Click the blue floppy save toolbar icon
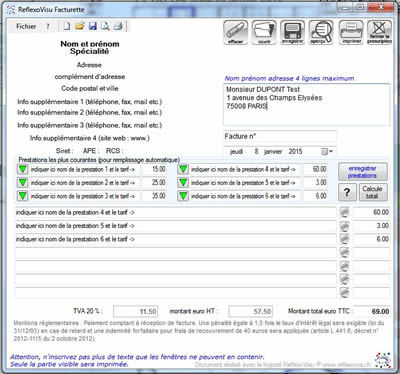Image resolution: width=400 pixels, height=374 pixels. 93,26
